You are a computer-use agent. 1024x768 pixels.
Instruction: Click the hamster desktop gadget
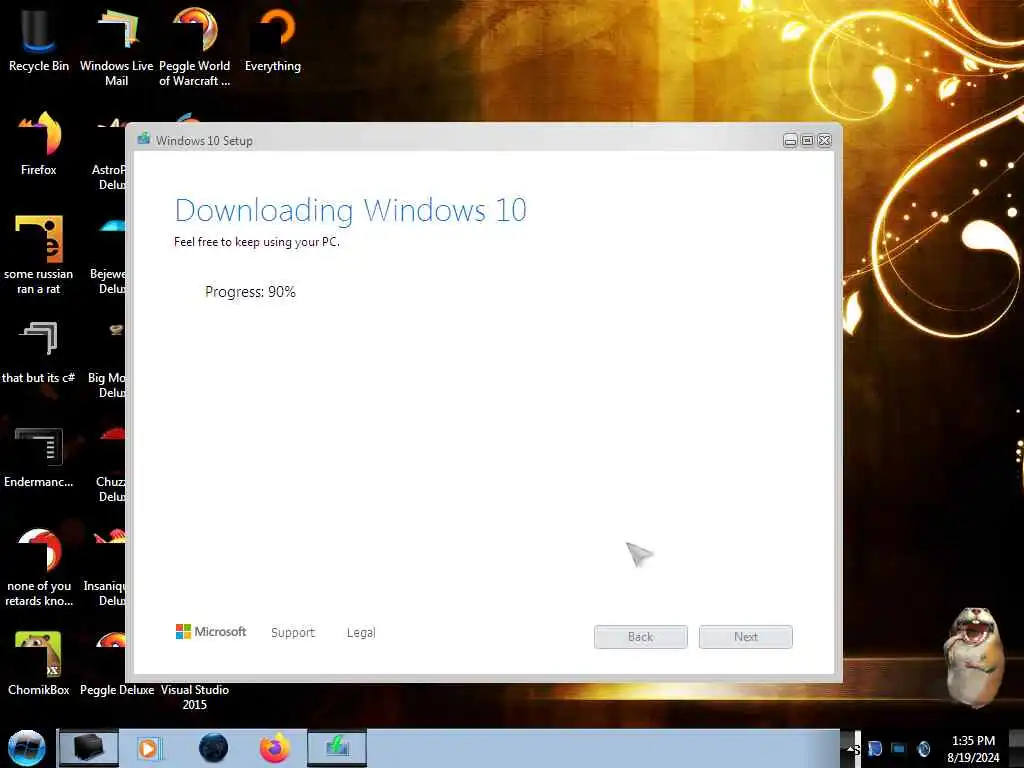(974, 656)
